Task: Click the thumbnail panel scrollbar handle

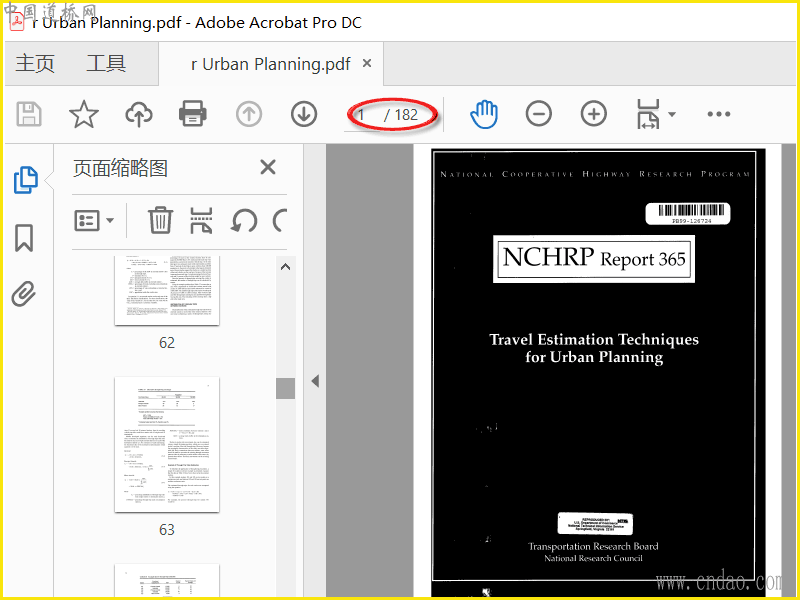Action: tap(285, 388)
